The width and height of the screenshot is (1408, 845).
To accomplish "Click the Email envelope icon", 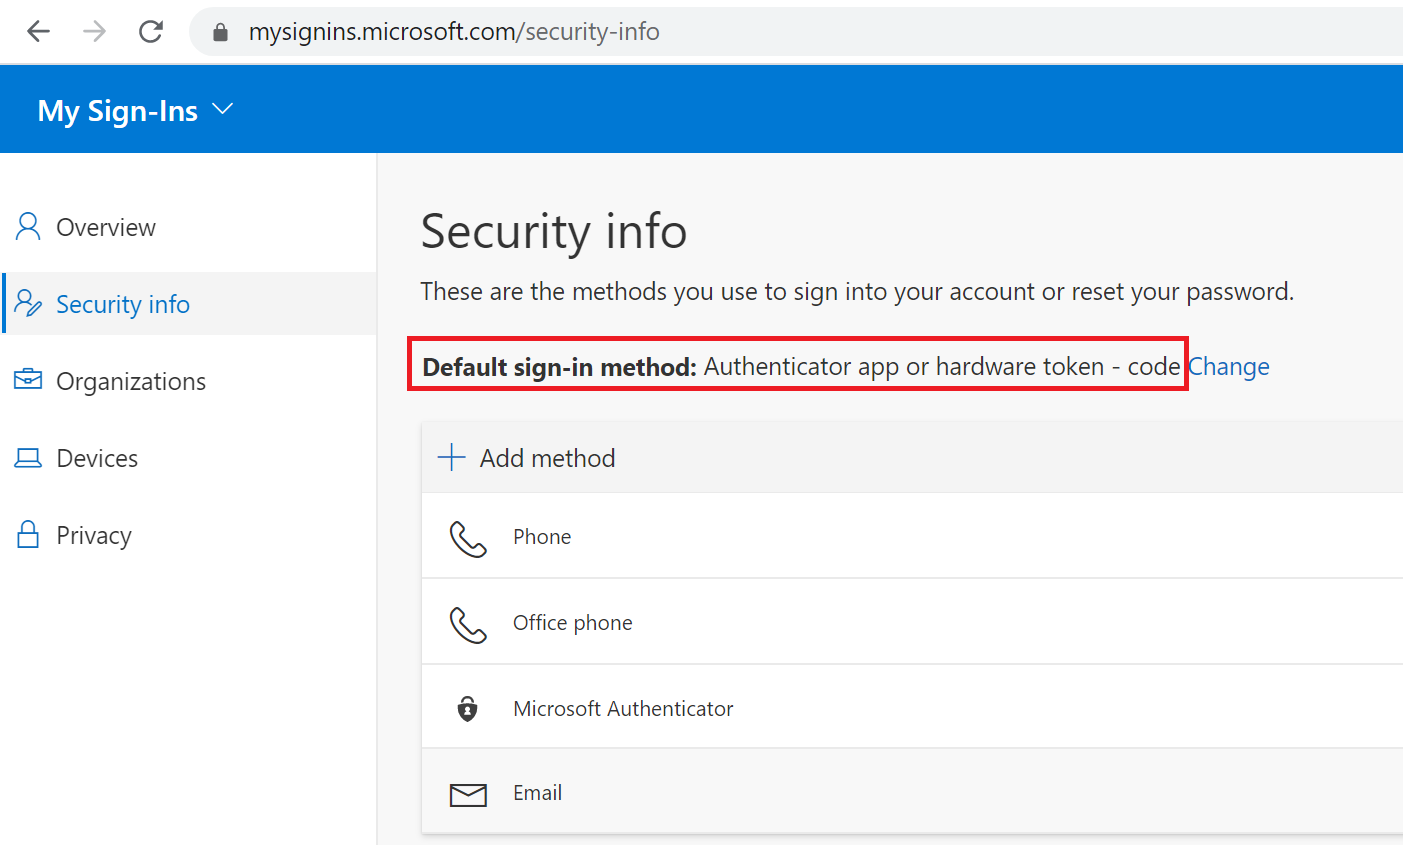I will click(468, 794).
